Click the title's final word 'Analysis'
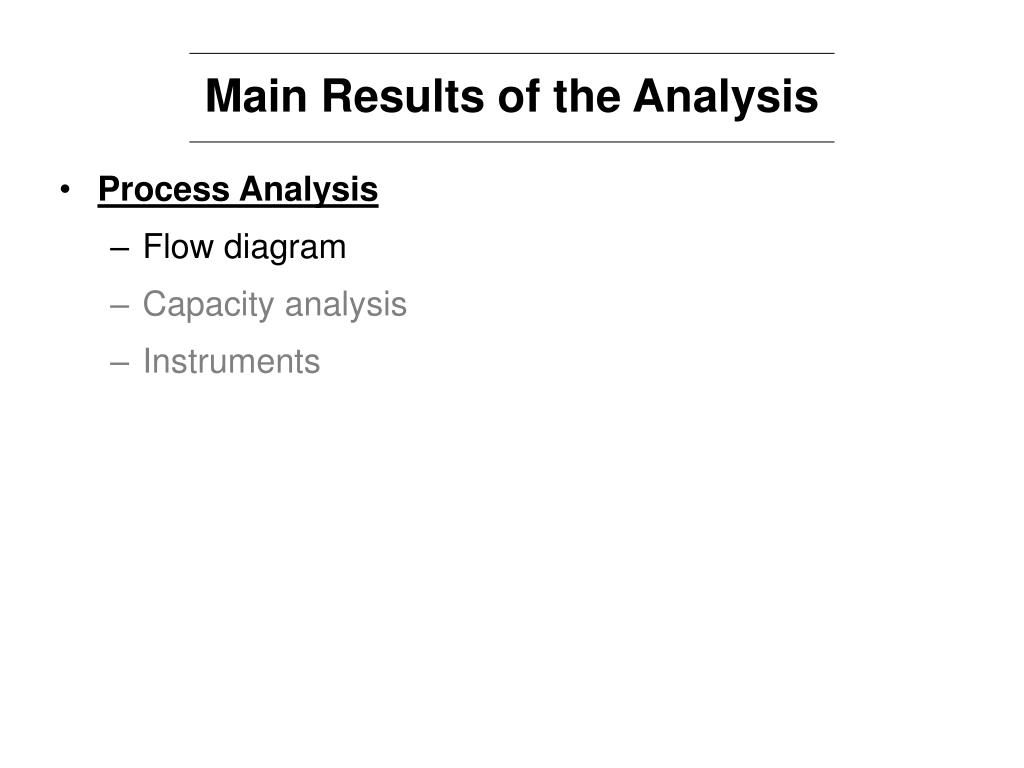The height and width of the screenshot is (768, 1024). click(x=726, y=97)
